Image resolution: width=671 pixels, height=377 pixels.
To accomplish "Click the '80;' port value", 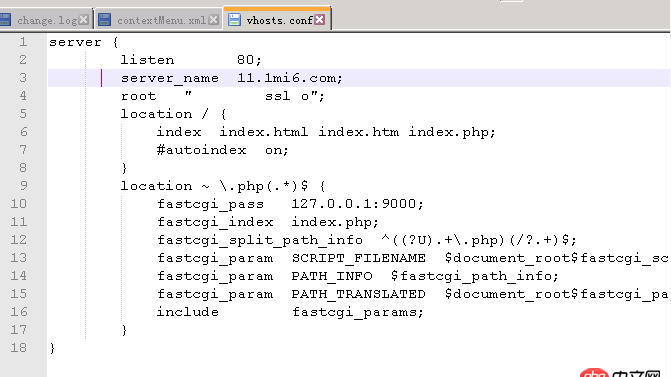I will tap(249, 60).
